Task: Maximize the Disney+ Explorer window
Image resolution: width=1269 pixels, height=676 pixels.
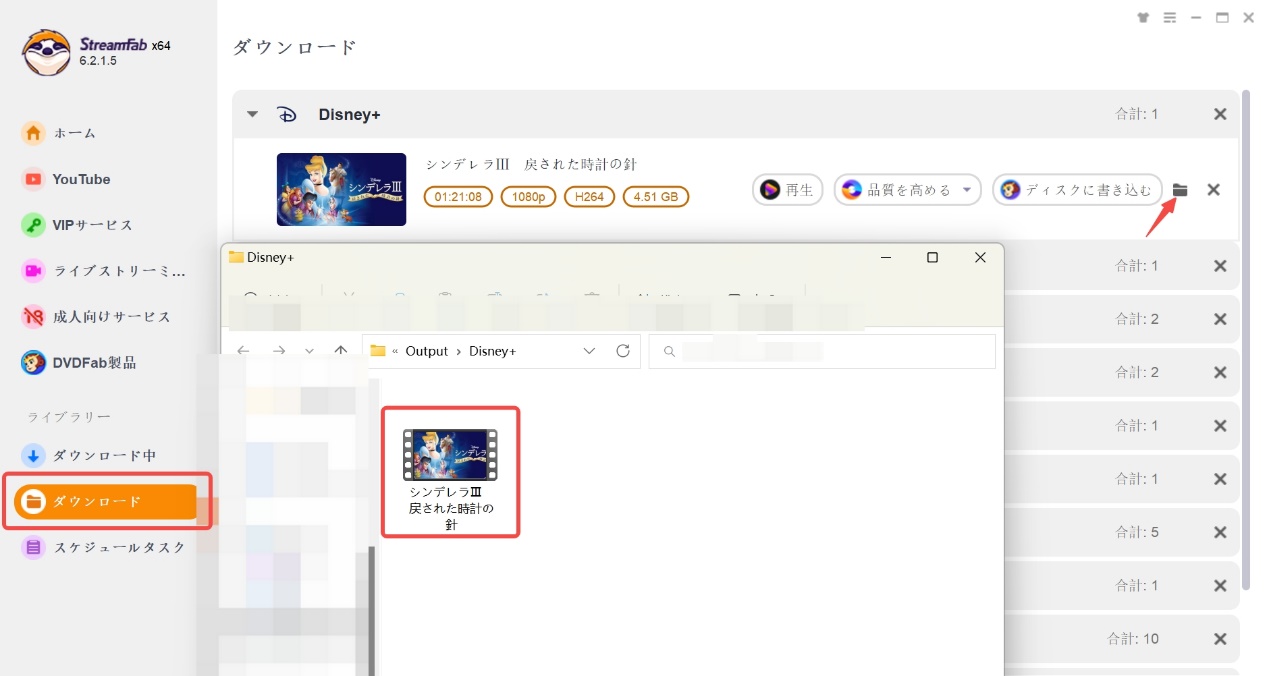Action: (932, 257)
